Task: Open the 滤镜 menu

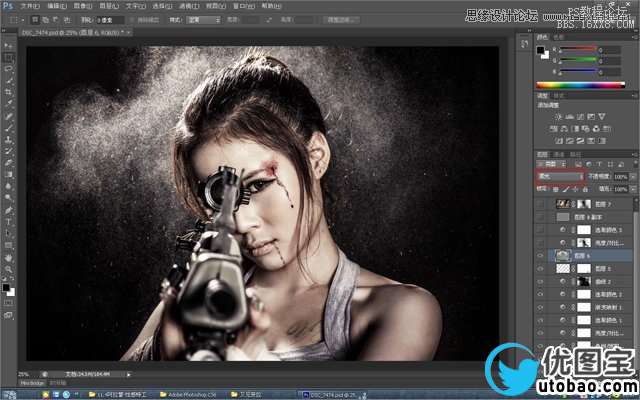Action: tap(189, 6)
